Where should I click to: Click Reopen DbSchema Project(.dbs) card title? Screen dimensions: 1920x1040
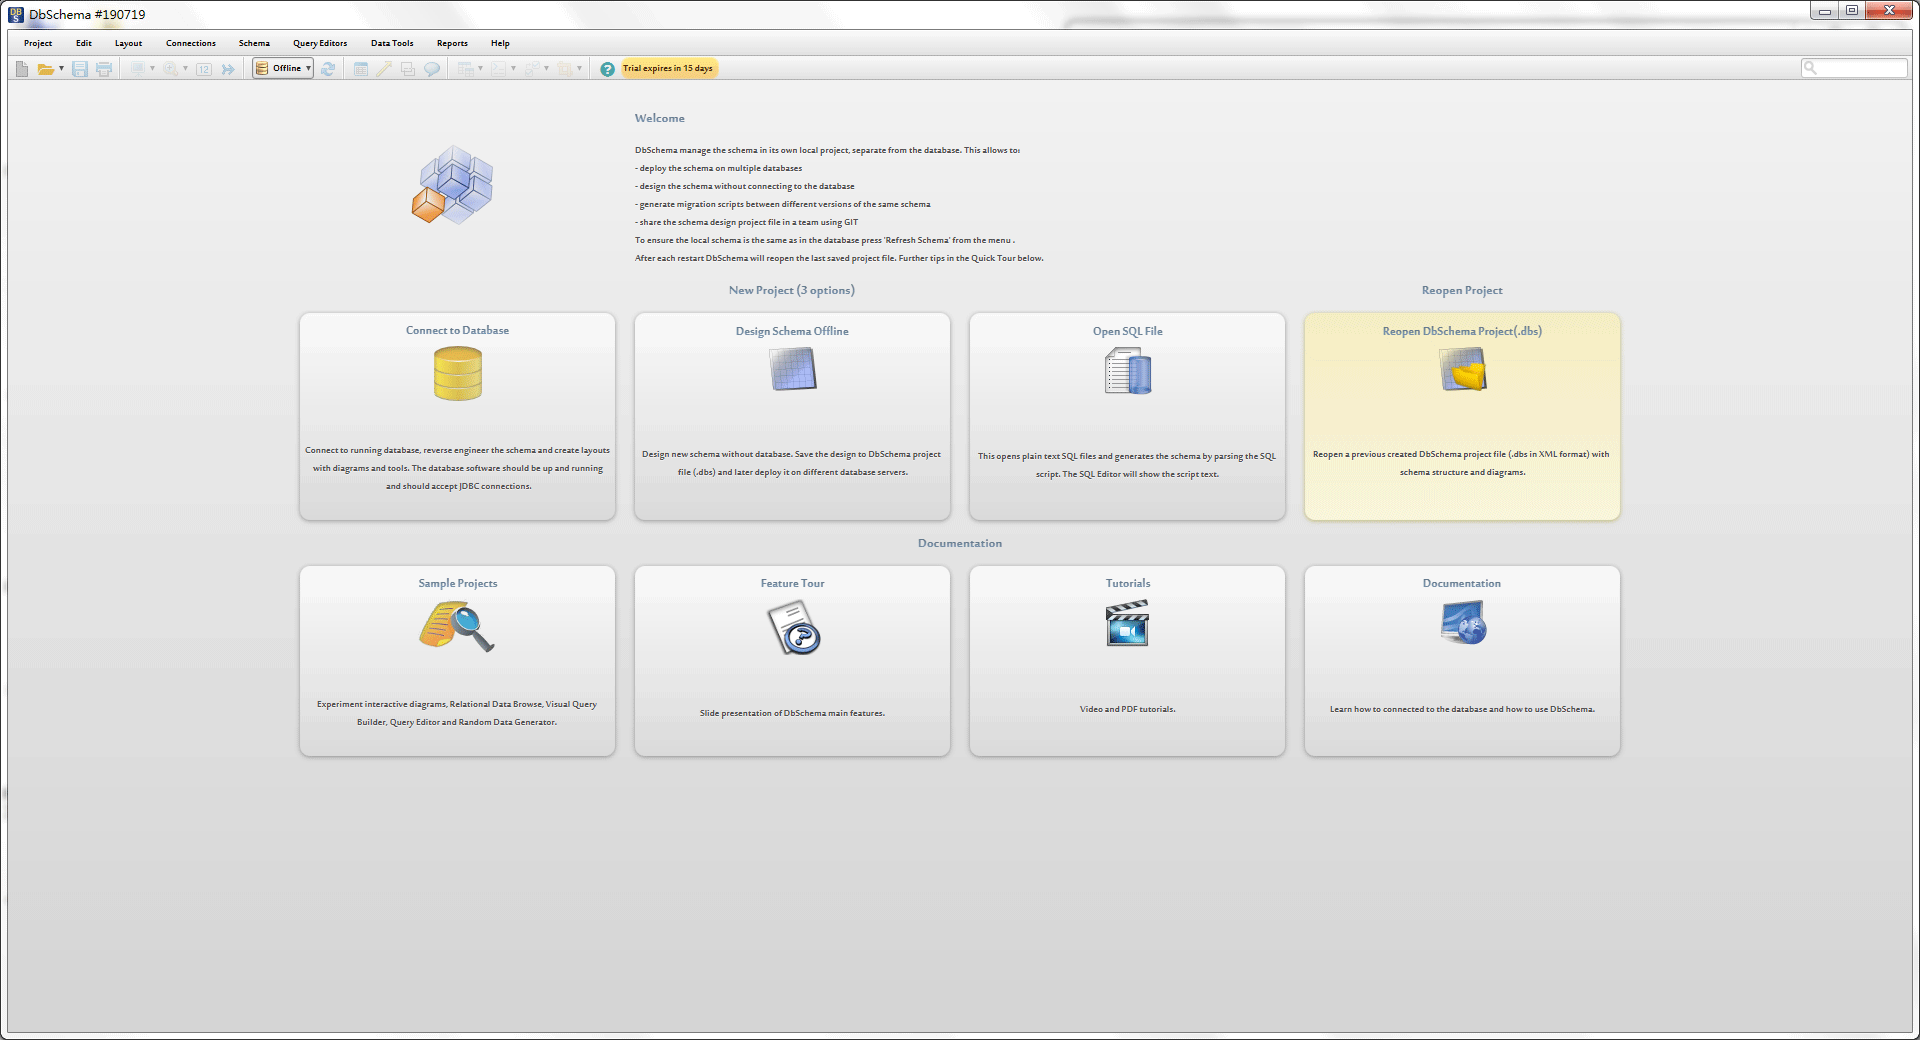(1462, 331)
